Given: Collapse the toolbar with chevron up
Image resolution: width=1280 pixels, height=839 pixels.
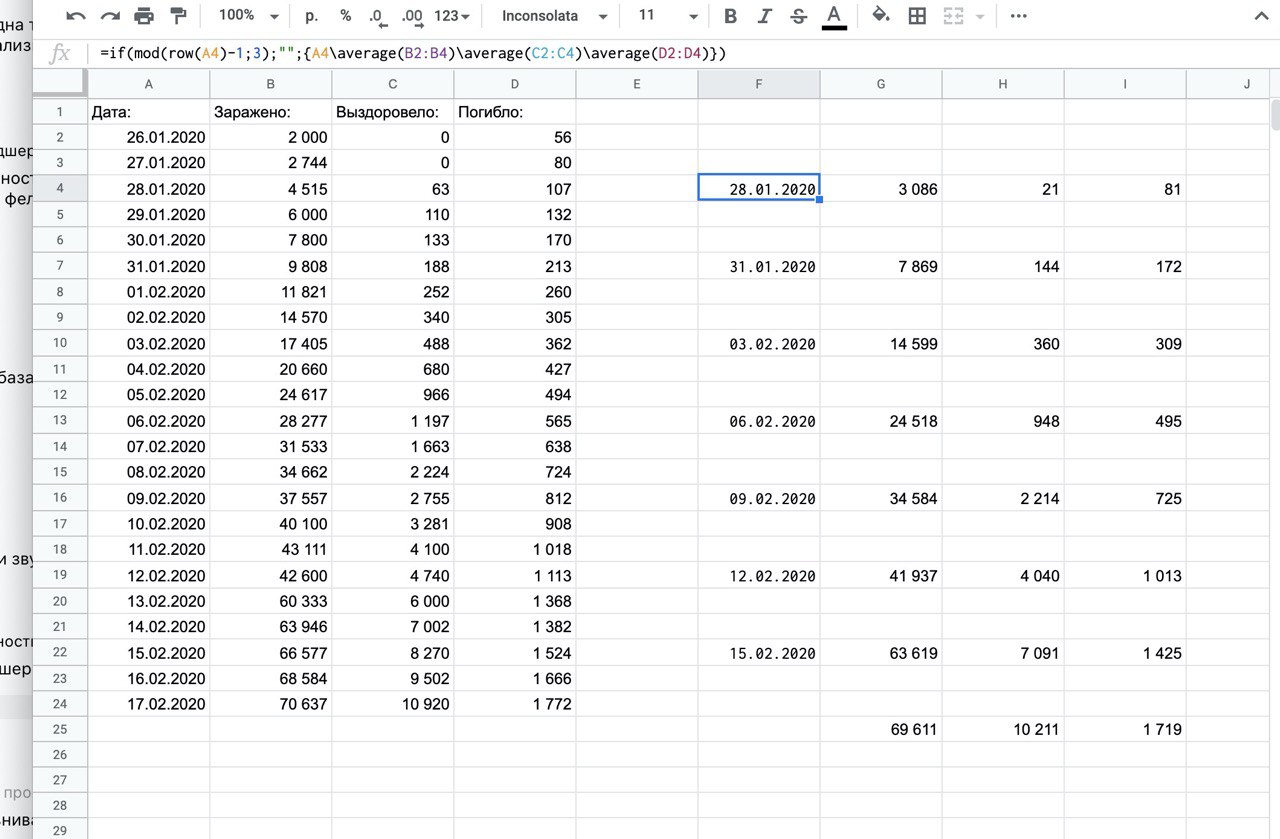Looking at the screenshot, I should (x=1261, y=16).
